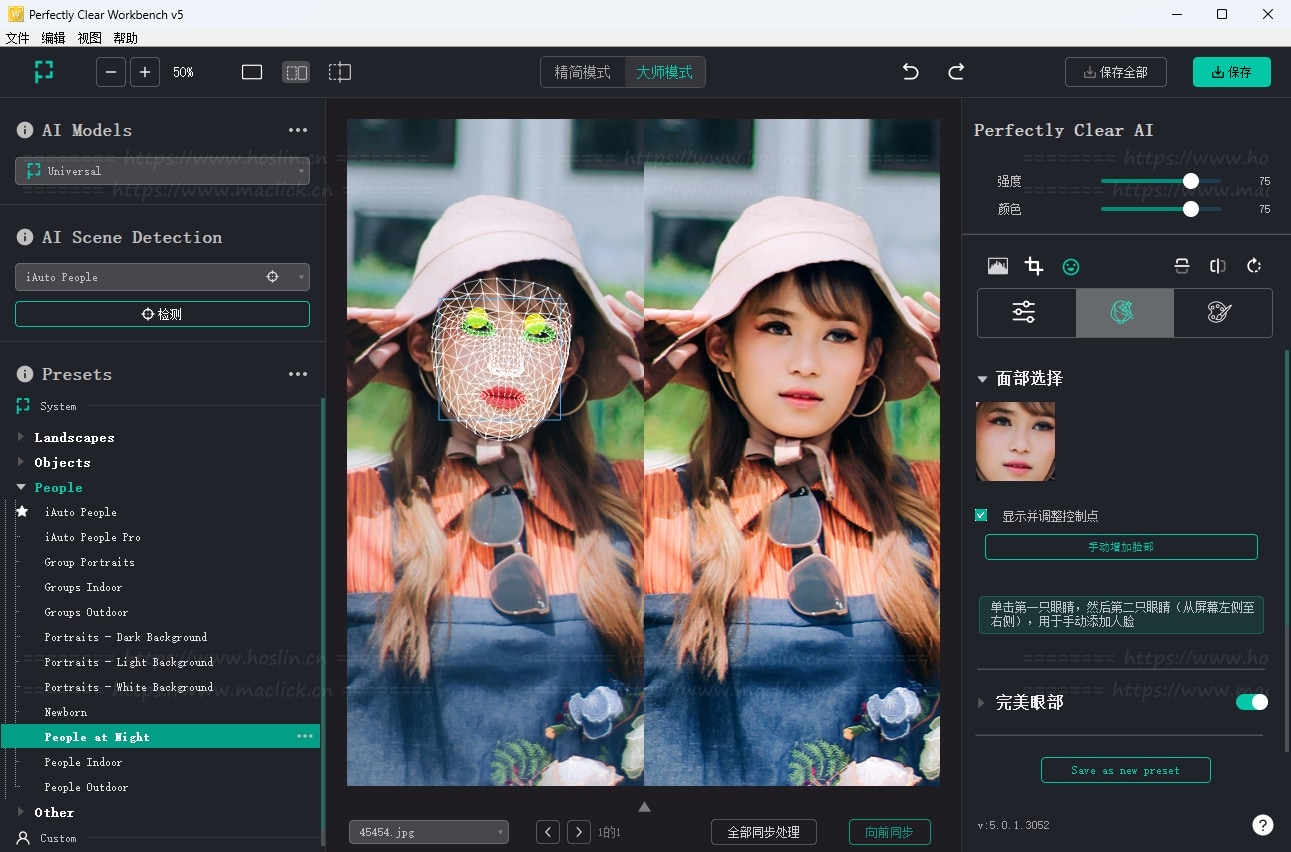
Task: Open the Universal AI model dropdown
Action: click(x=162, y=171)
